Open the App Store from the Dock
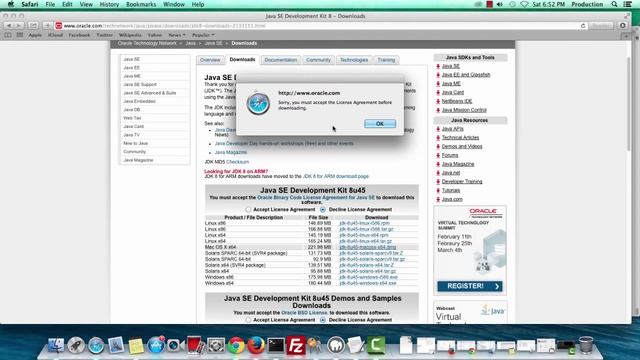The height and width of the screenshot is (360, 640). pos(156,345)
